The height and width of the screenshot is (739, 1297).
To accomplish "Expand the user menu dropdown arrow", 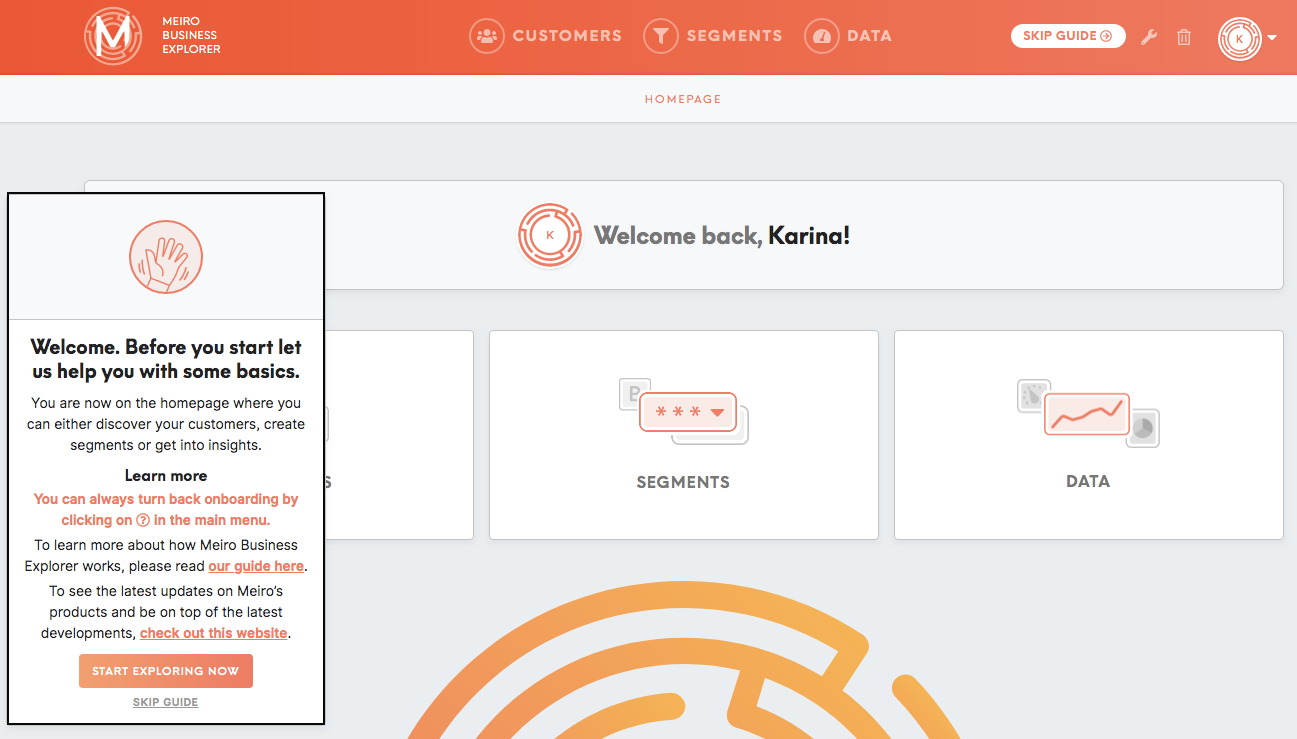I will (1272, 38).
